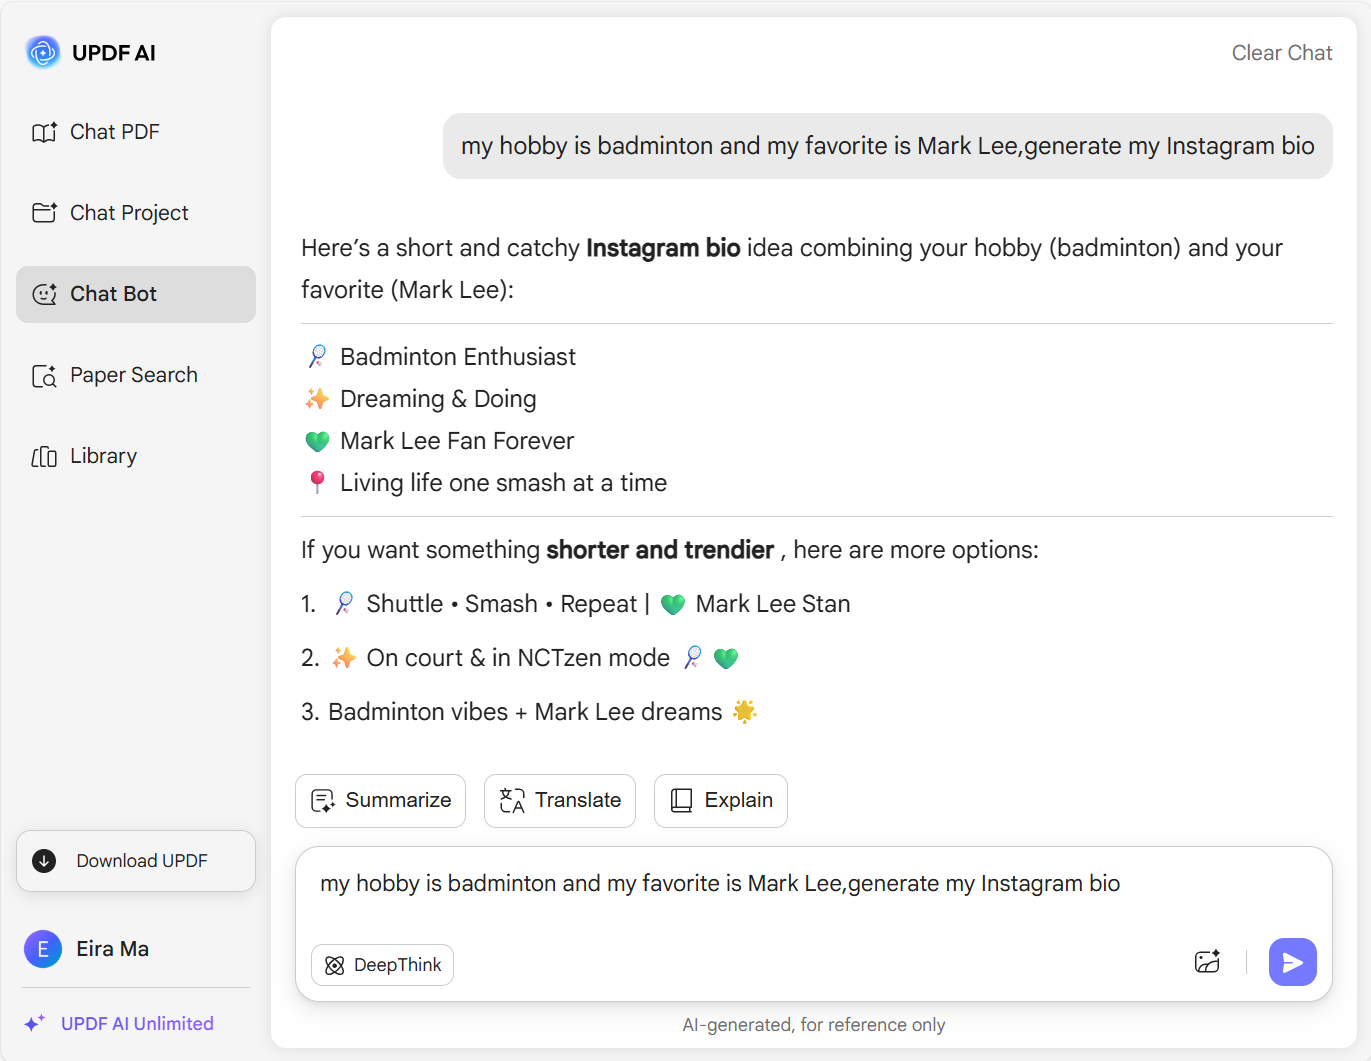Viewport: 1371px width, 1061px height.
Task: Click the Eira Ma profile avatar
Action: [43, 949]
